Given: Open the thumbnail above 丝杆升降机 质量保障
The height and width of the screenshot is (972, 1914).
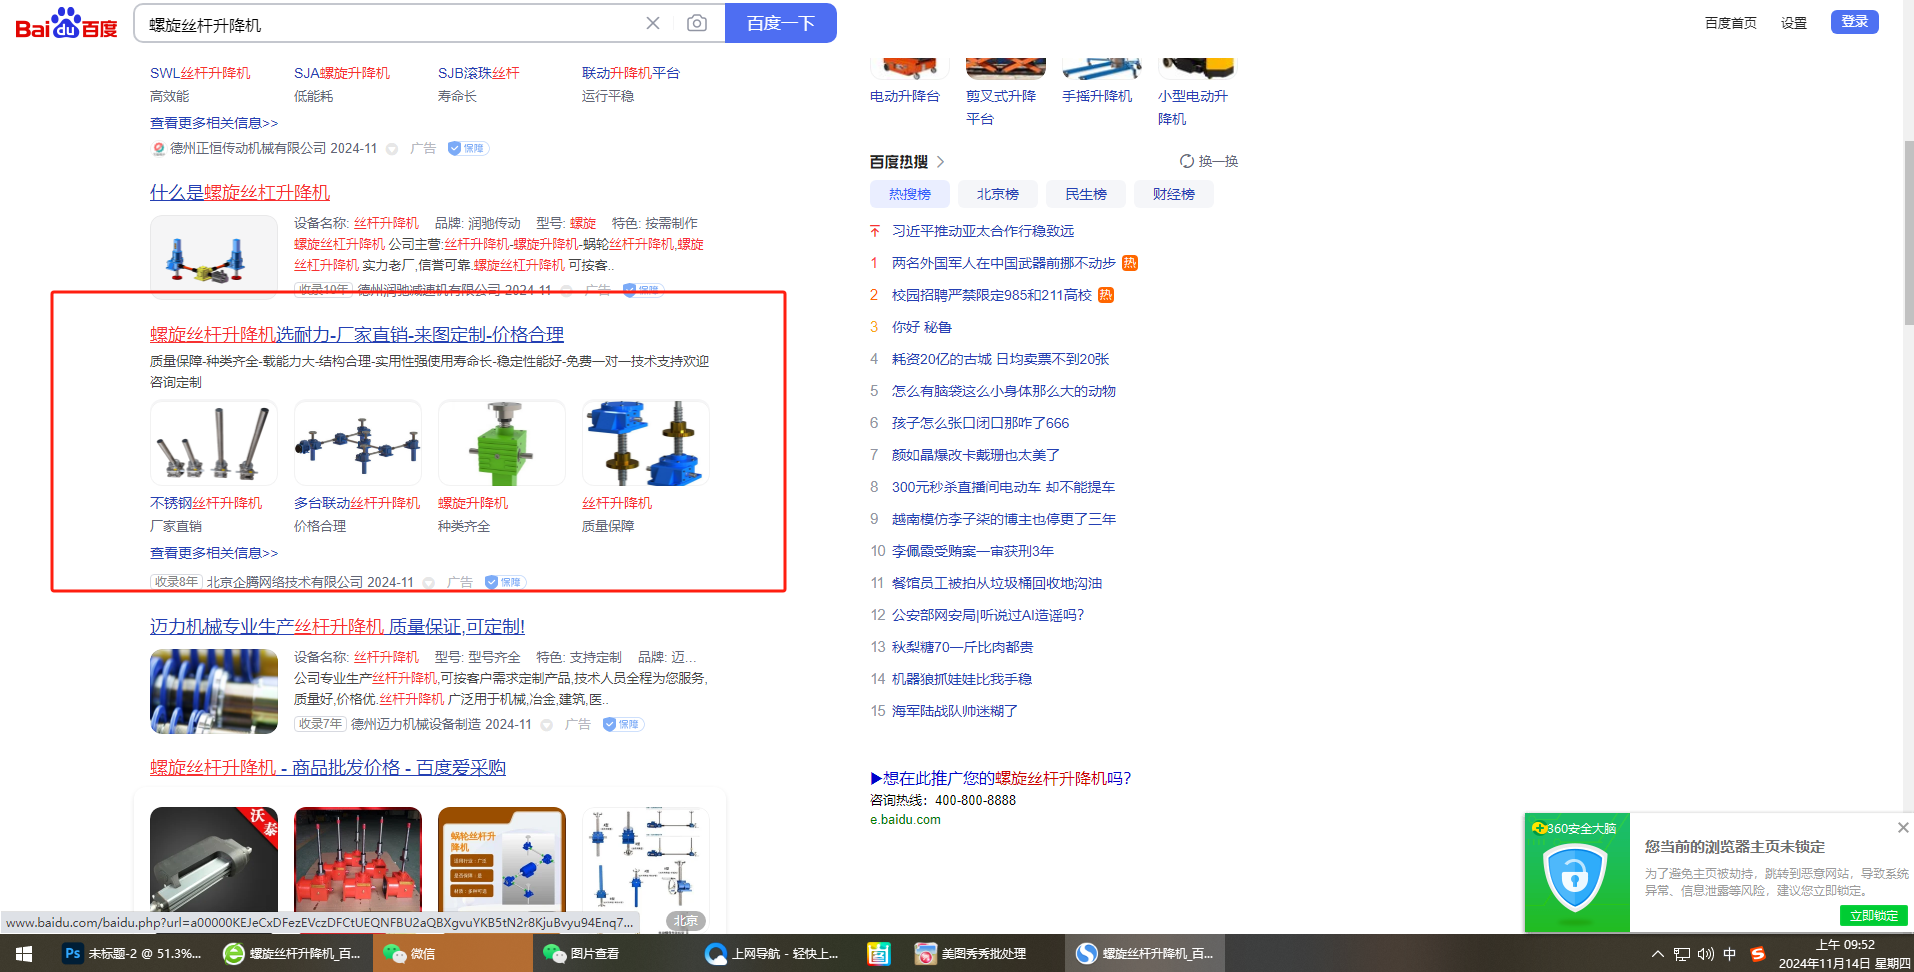Looking at the screenshot, I should pos(646,443).
